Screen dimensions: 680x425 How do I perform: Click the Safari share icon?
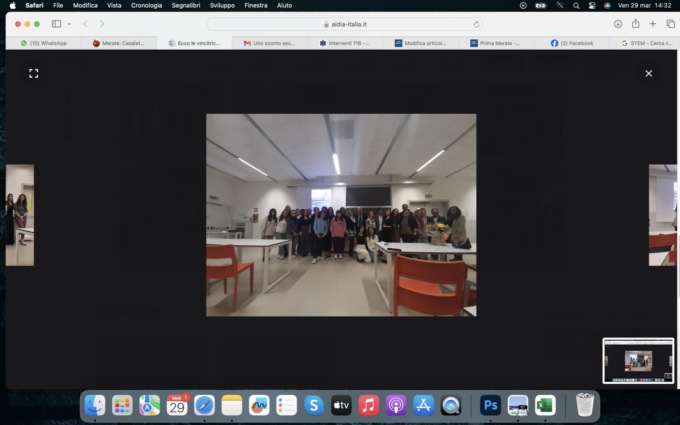point(635,24)
